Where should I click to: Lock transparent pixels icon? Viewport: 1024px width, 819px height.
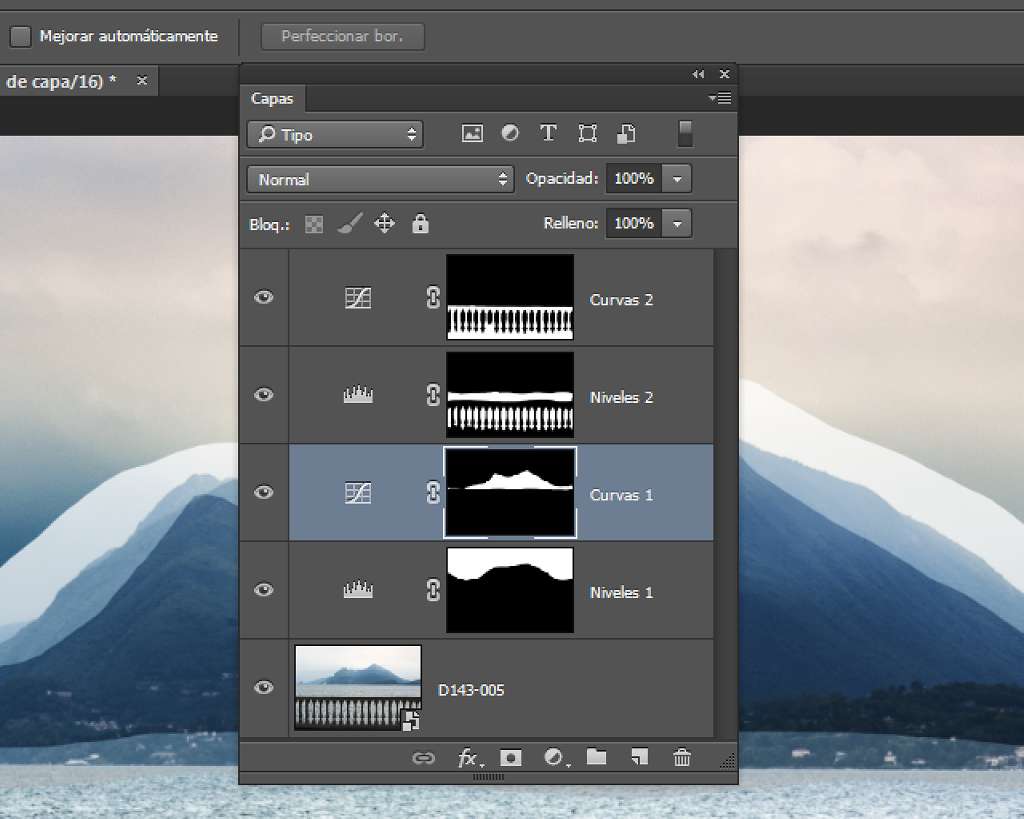[314, 225]
